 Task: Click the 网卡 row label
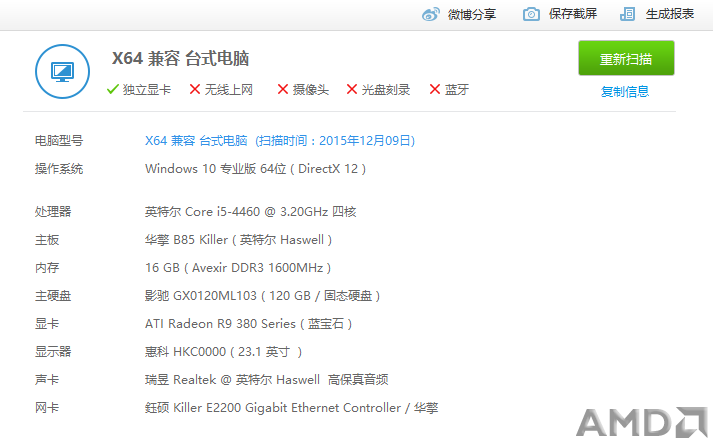[x=47, y=408]
